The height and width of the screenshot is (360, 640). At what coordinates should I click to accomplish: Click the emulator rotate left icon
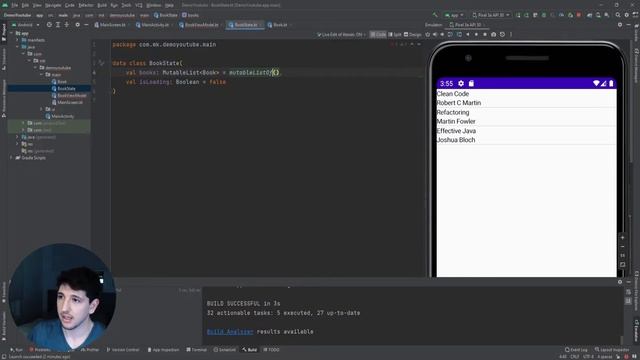coord(450,35)
